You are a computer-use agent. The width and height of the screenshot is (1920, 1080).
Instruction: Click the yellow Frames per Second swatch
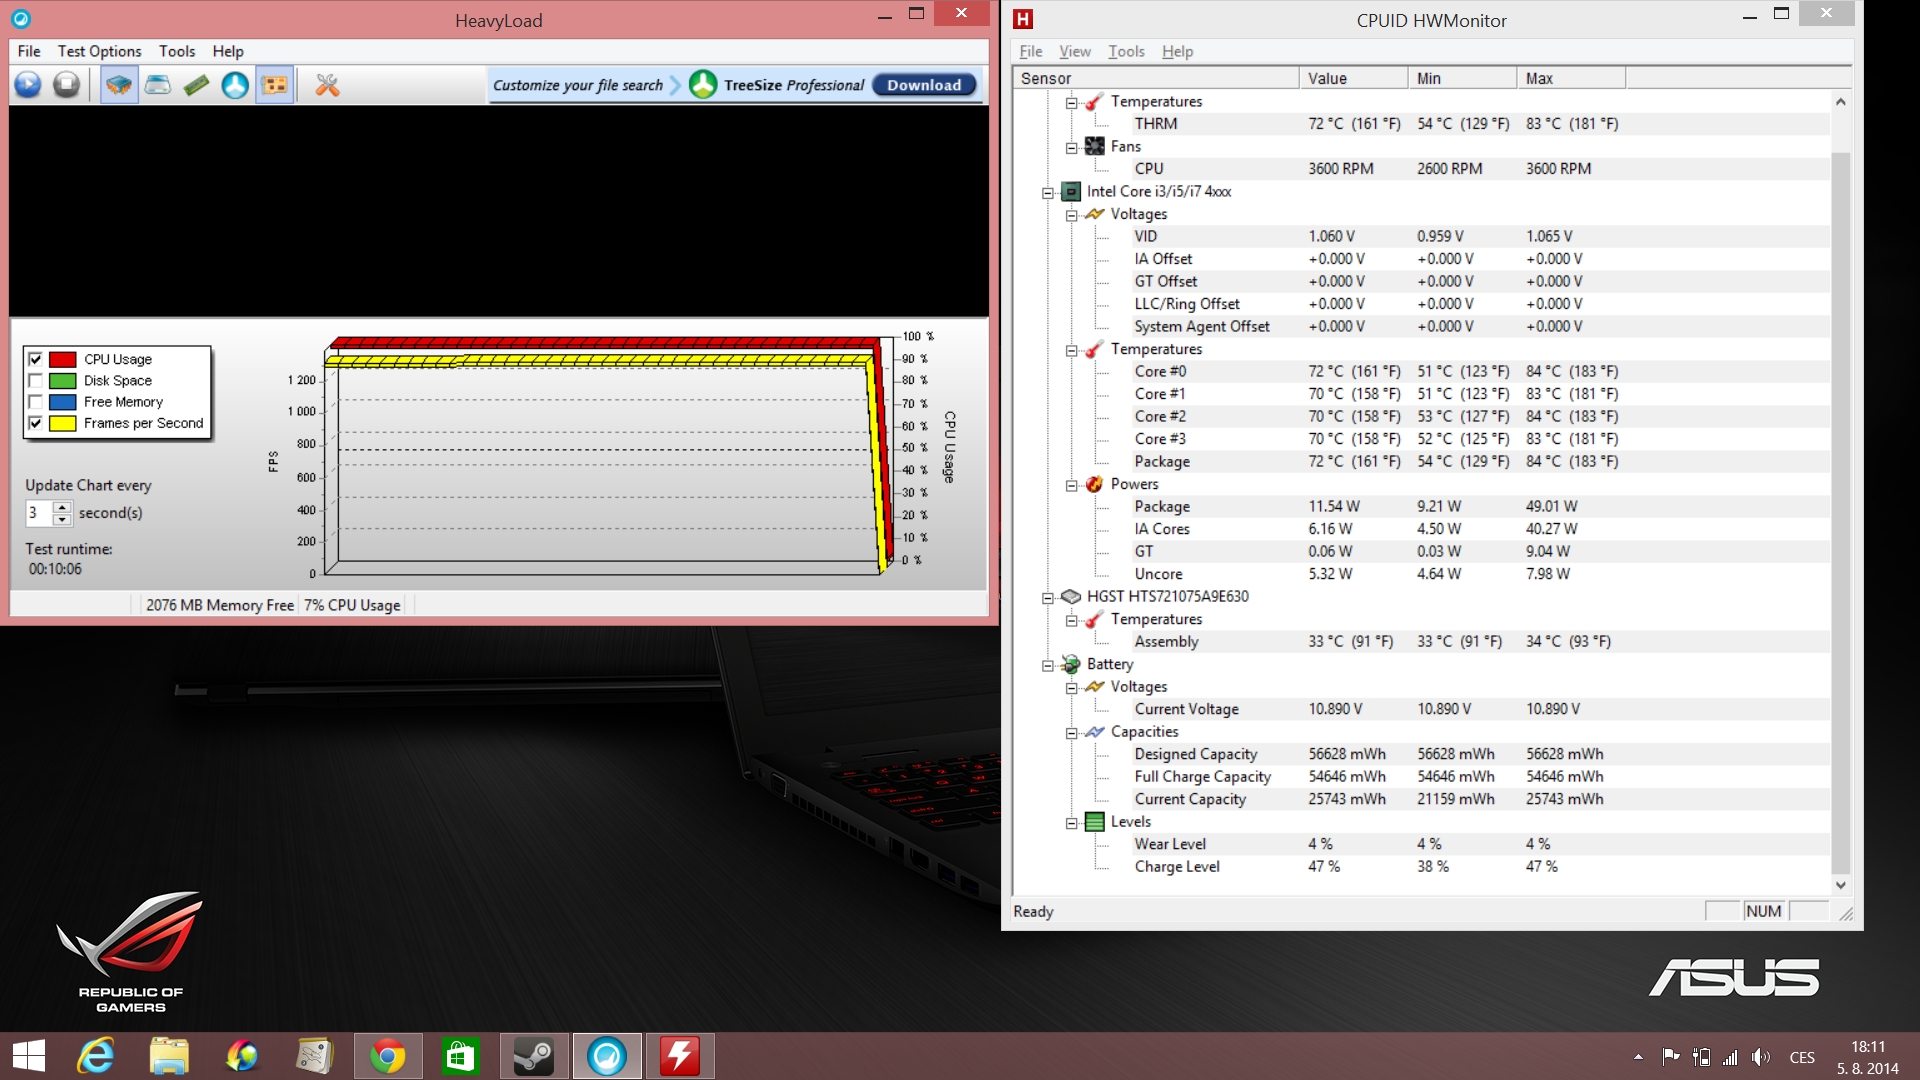click(63, 423)
